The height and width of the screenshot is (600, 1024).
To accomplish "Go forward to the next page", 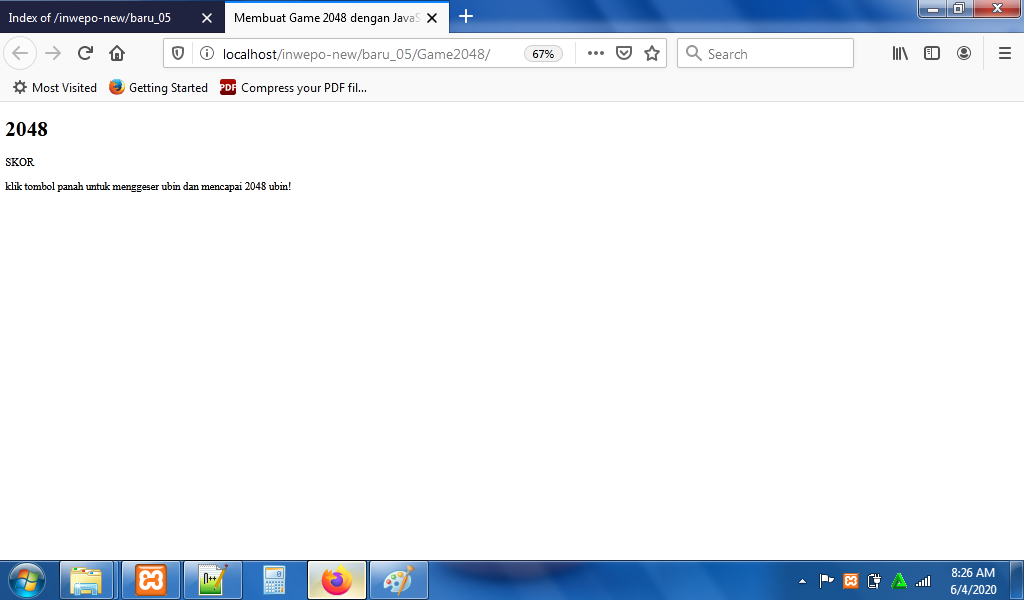I will tap(53, 54).
